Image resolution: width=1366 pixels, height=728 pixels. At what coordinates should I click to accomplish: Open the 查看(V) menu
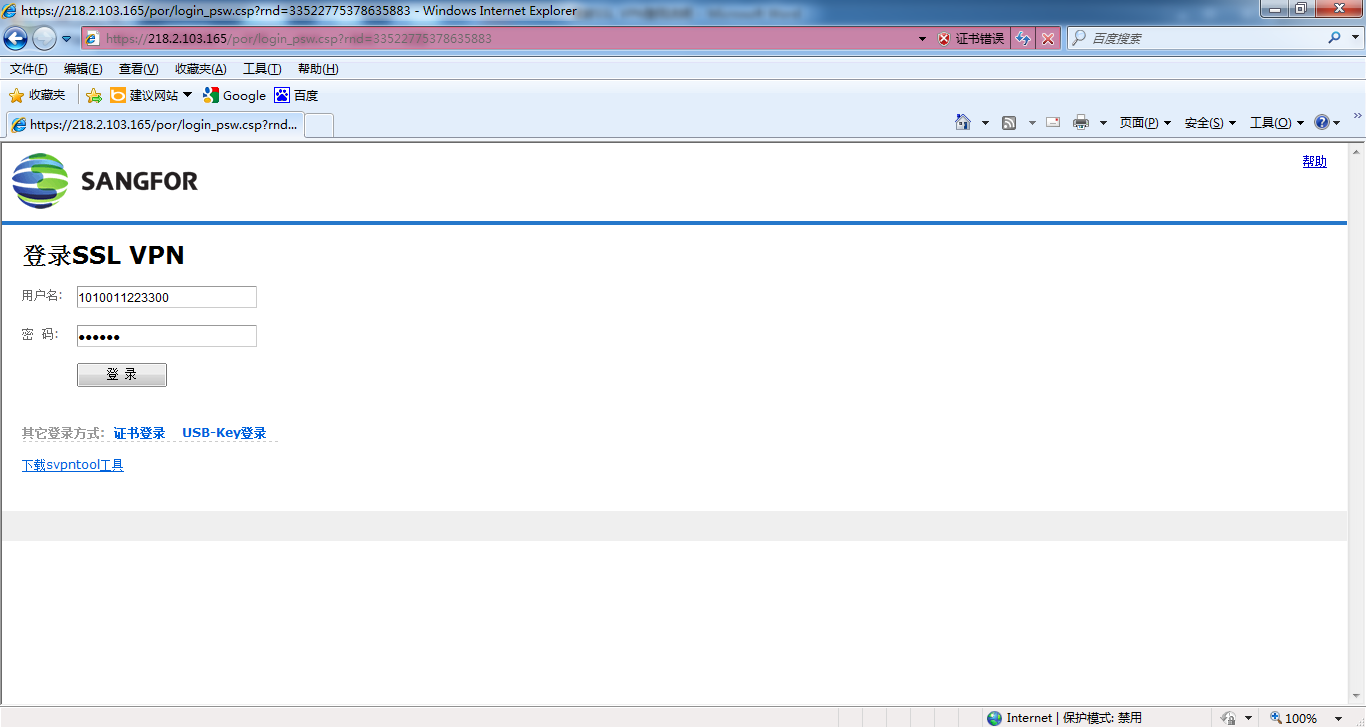(x=138, y=69)
